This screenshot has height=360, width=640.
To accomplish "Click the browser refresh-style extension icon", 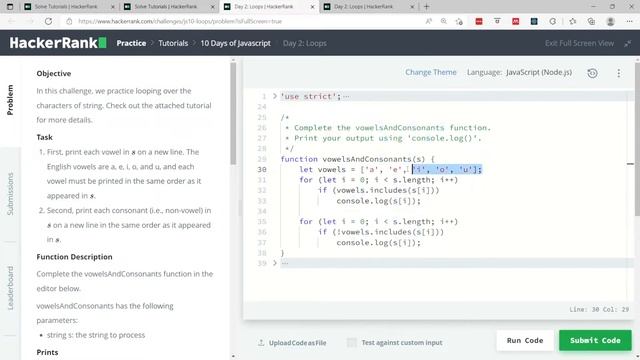I will tap(553, 21).
